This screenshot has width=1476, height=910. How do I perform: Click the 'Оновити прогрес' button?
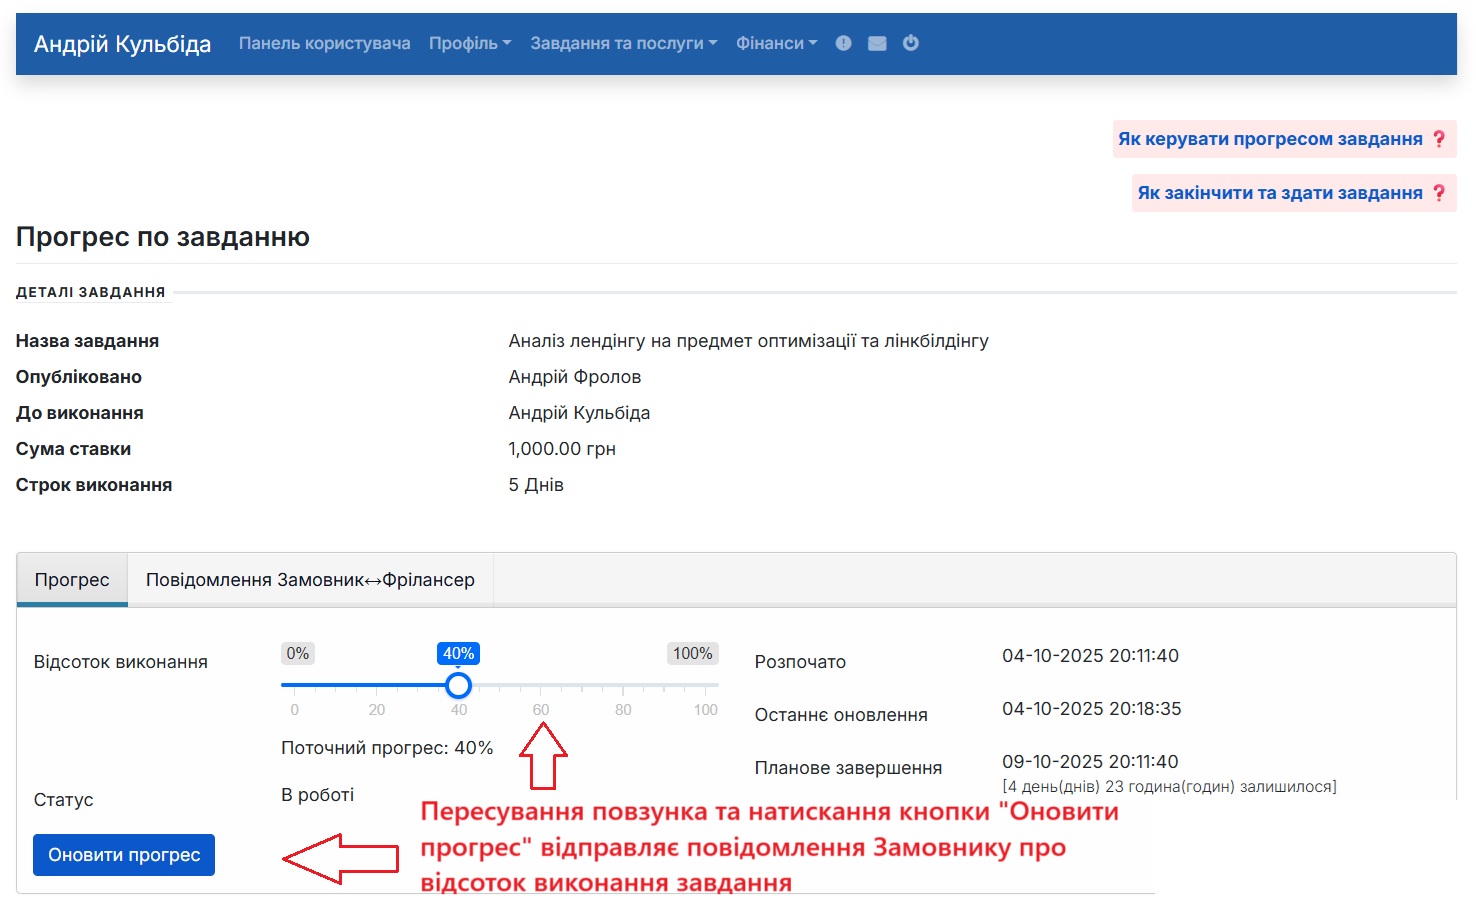(123, 855)
